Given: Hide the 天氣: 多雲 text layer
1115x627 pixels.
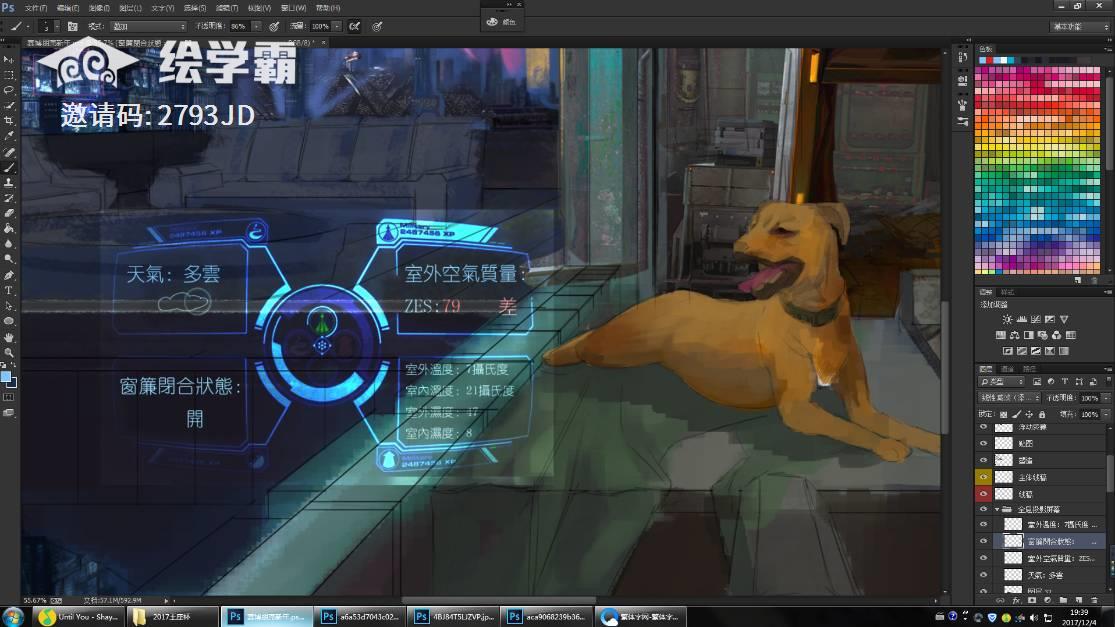Looking at the screenshot, I should point(983,574).
